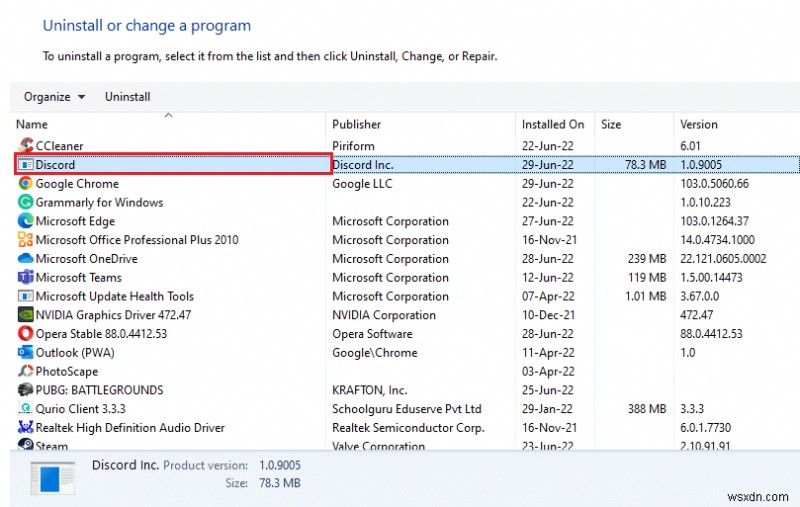The height and width of the screenshot is (507, 800).
Task: Click the Discord thumbnail in details pane
Action: [53, 478]
